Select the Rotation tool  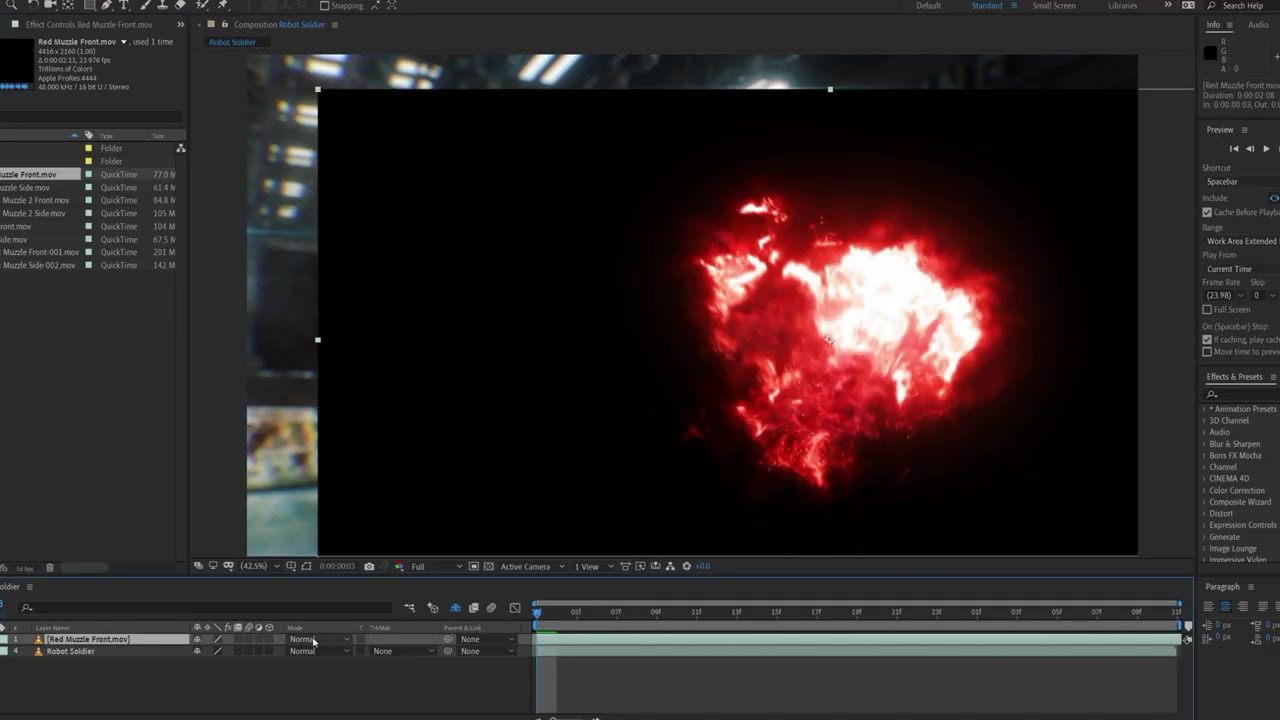coord(33,5)
